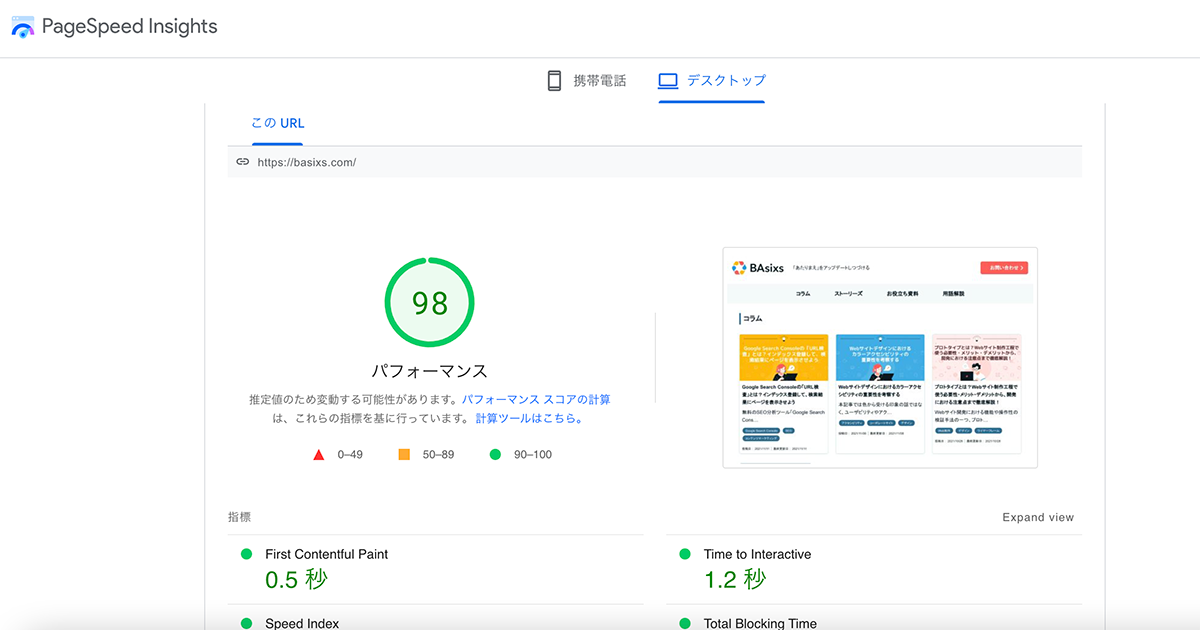1200x630 pixels.
Task: Click the 90–100 legend range text
Action: coord(532,455)
